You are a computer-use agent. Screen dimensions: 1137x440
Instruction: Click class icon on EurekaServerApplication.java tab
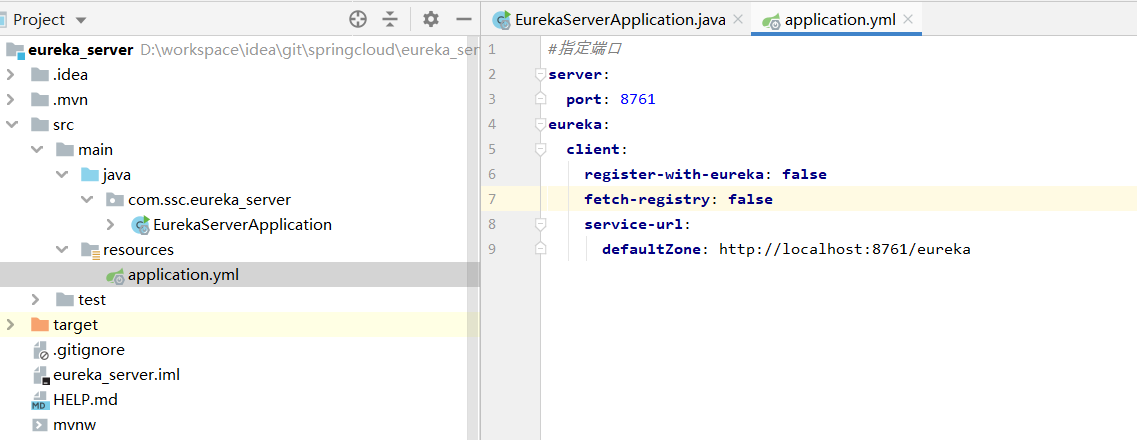[501, 20]
